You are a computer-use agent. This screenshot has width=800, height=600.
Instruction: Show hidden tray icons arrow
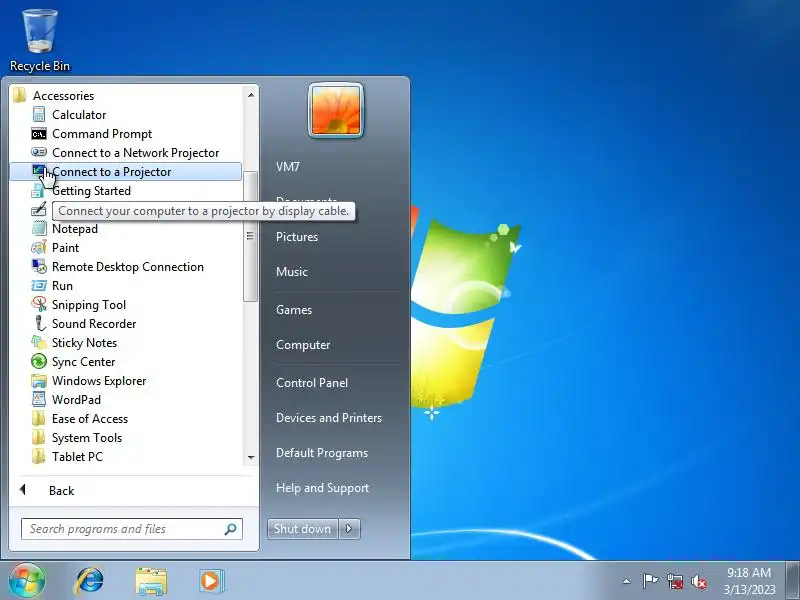[x=627, y=581]
